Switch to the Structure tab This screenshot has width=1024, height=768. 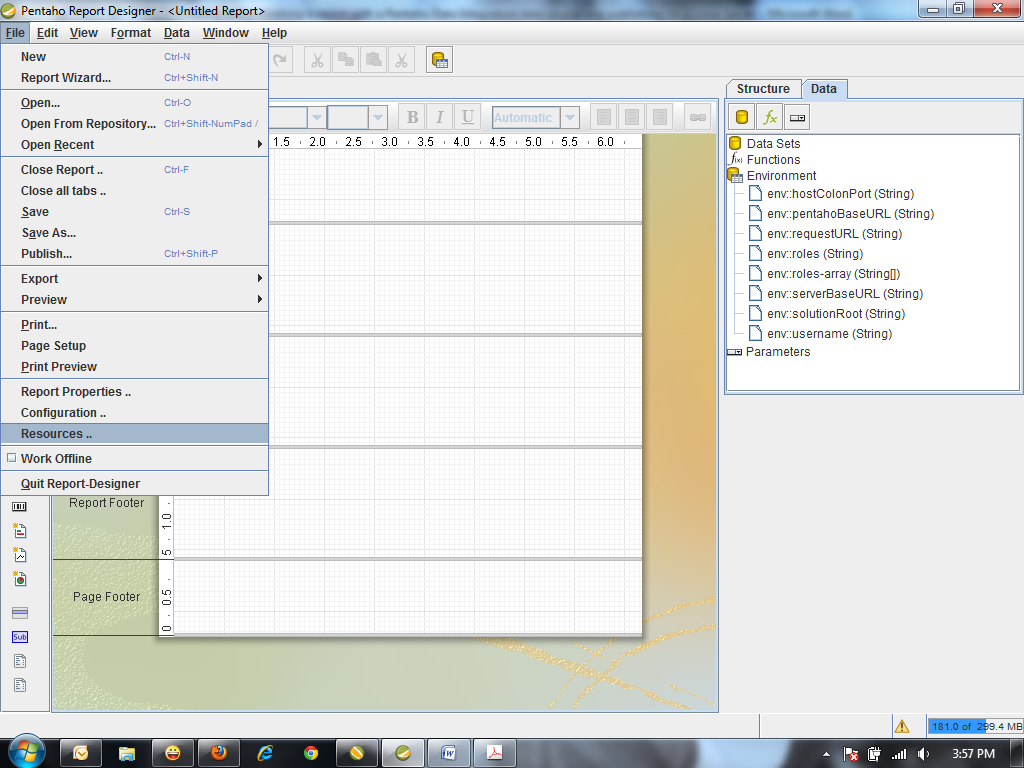pos(763,89)
